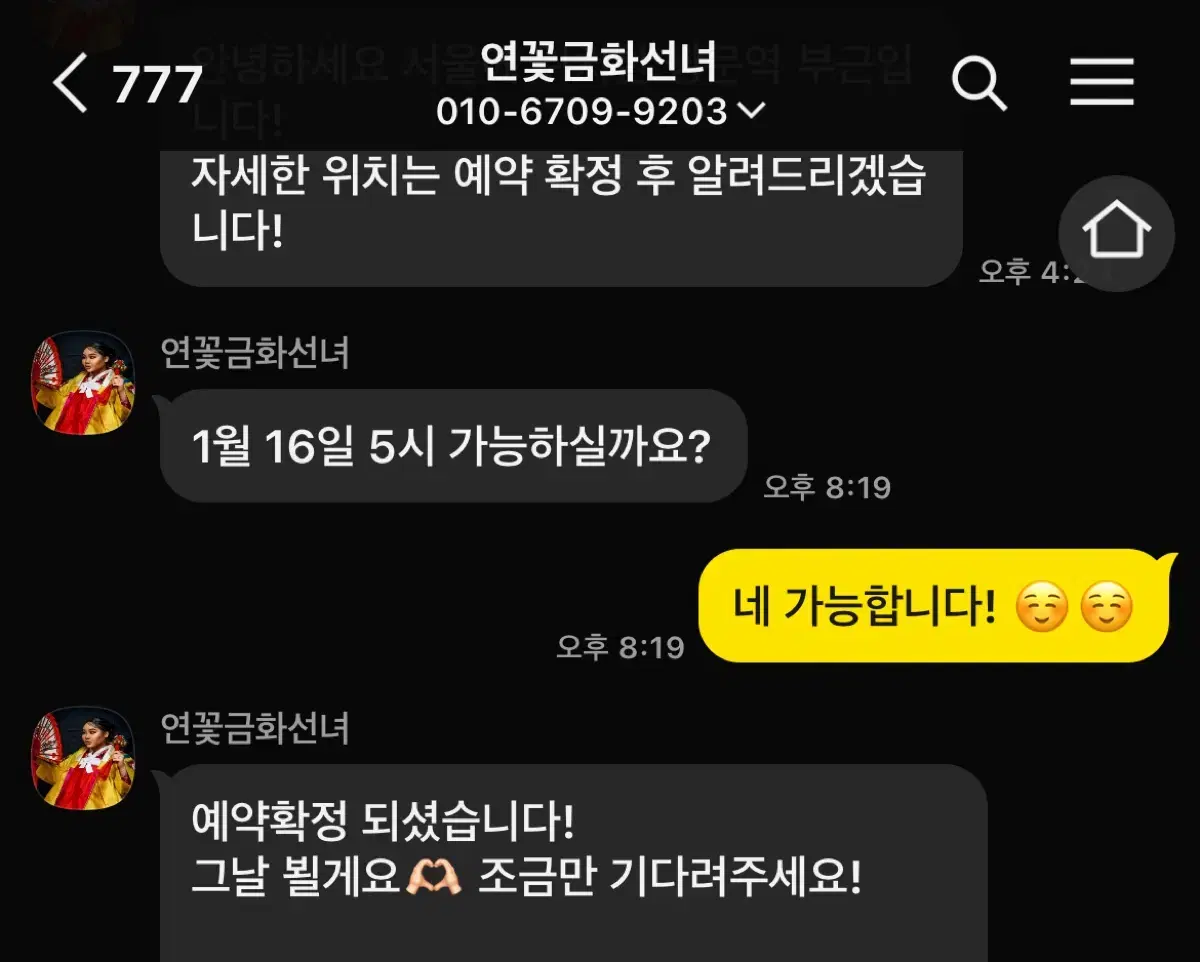Image resolution: width=1200 pixels, height=962 pixels.
Task: Tap the back arrow beside 777
Action: pyautogui.click(x=70, y=83)
